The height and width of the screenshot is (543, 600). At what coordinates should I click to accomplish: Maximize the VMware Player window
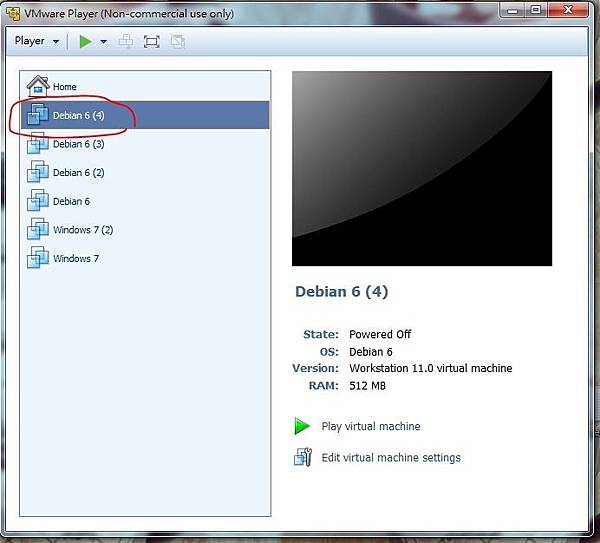point(536,10)
